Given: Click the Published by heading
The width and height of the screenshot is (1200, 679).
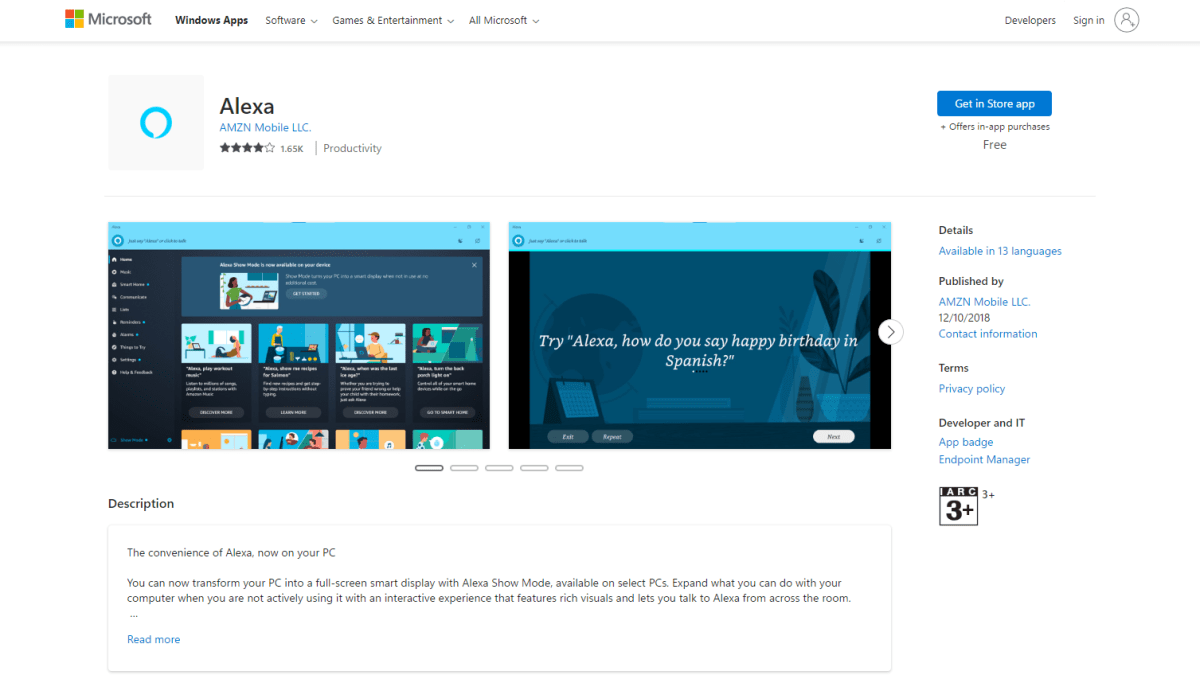Looking at the screenshot, I should 971,281.
